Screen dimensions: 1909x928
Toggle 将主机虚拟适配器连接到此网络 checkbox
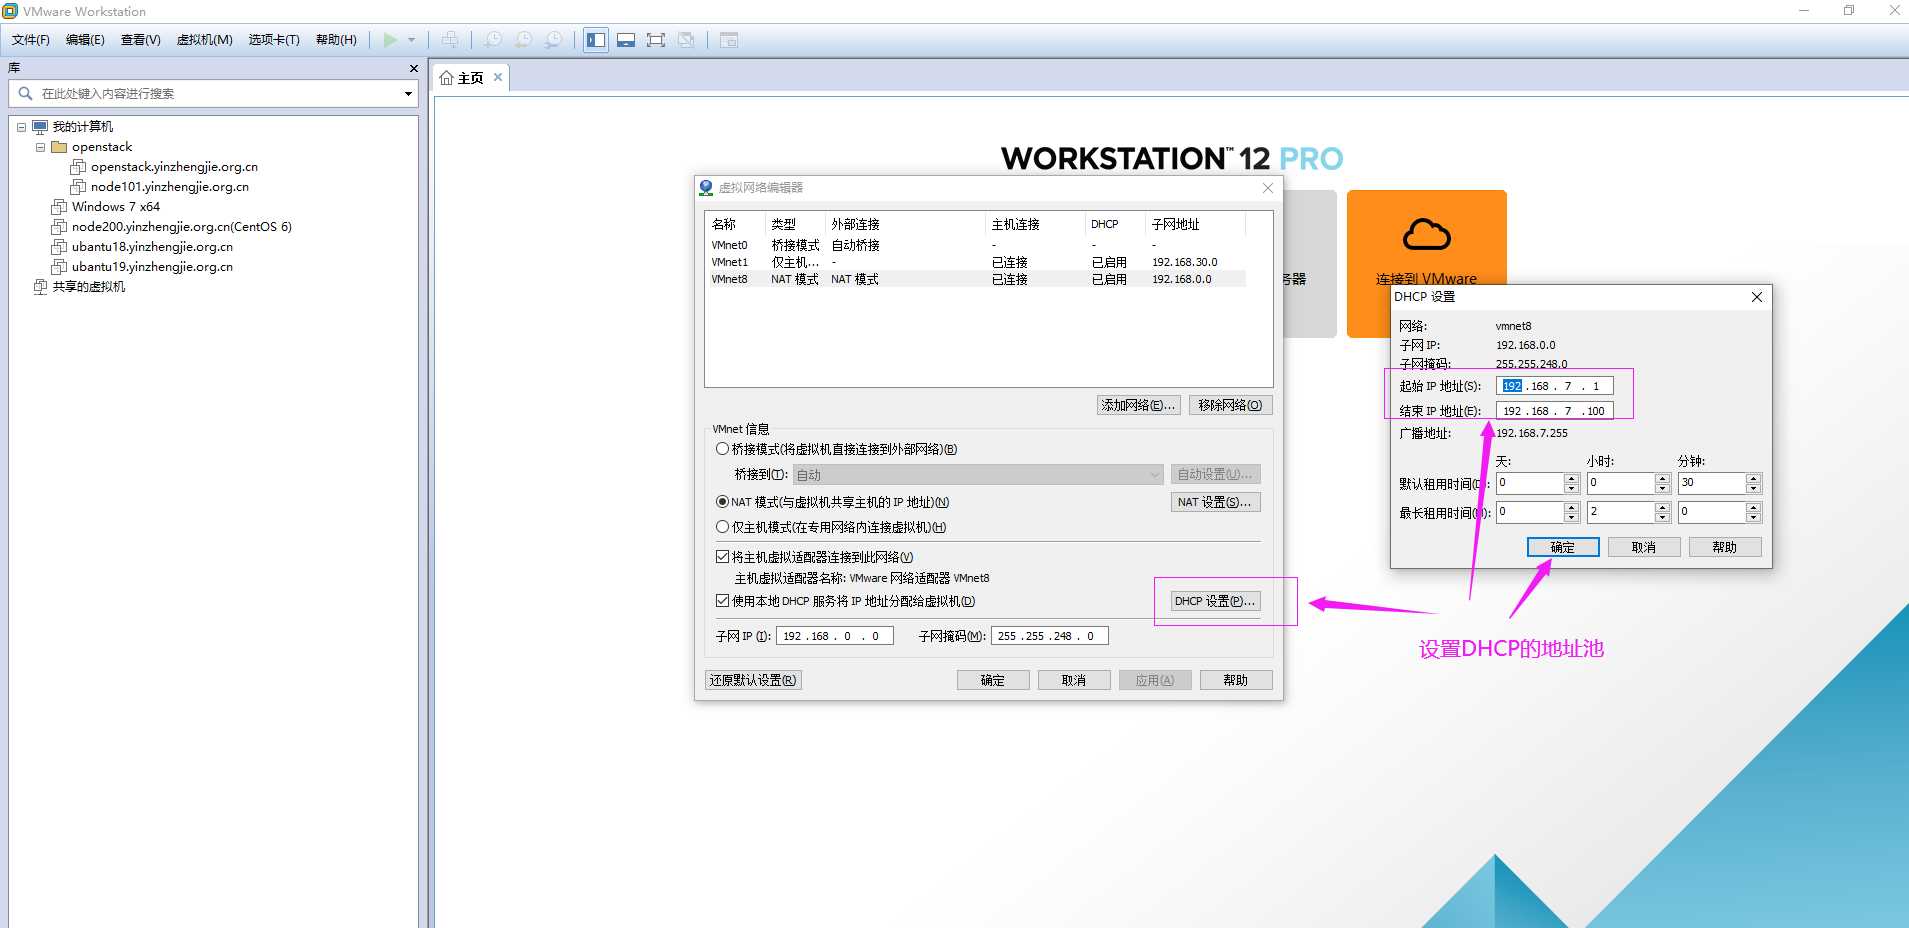pyautogui.click(x=722, y=557)
